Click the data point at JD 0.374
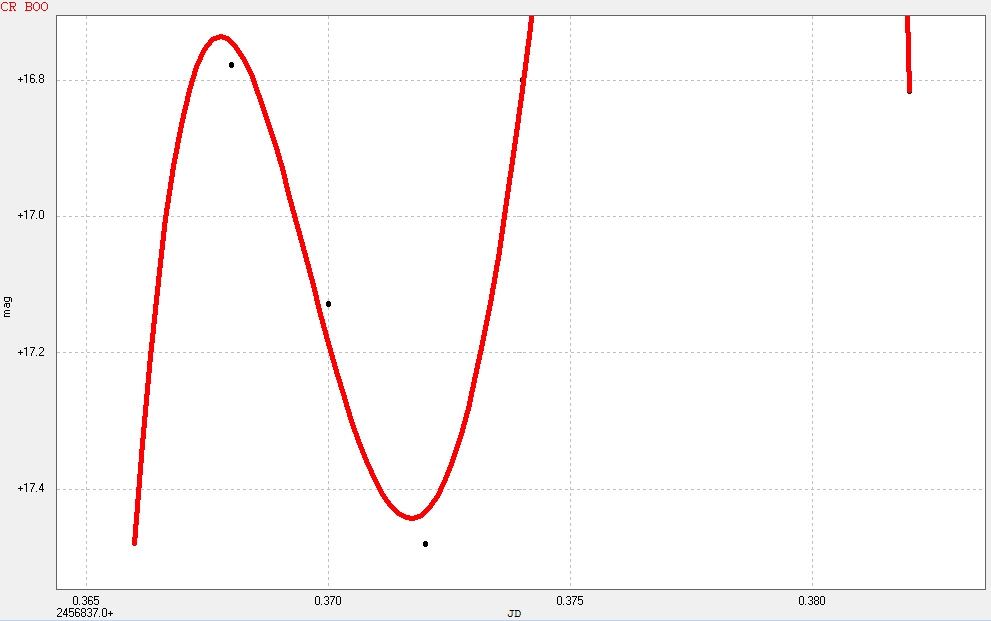The height and width of the screenshot is (621, 991). pyautogui.click(x=522, y=80)
